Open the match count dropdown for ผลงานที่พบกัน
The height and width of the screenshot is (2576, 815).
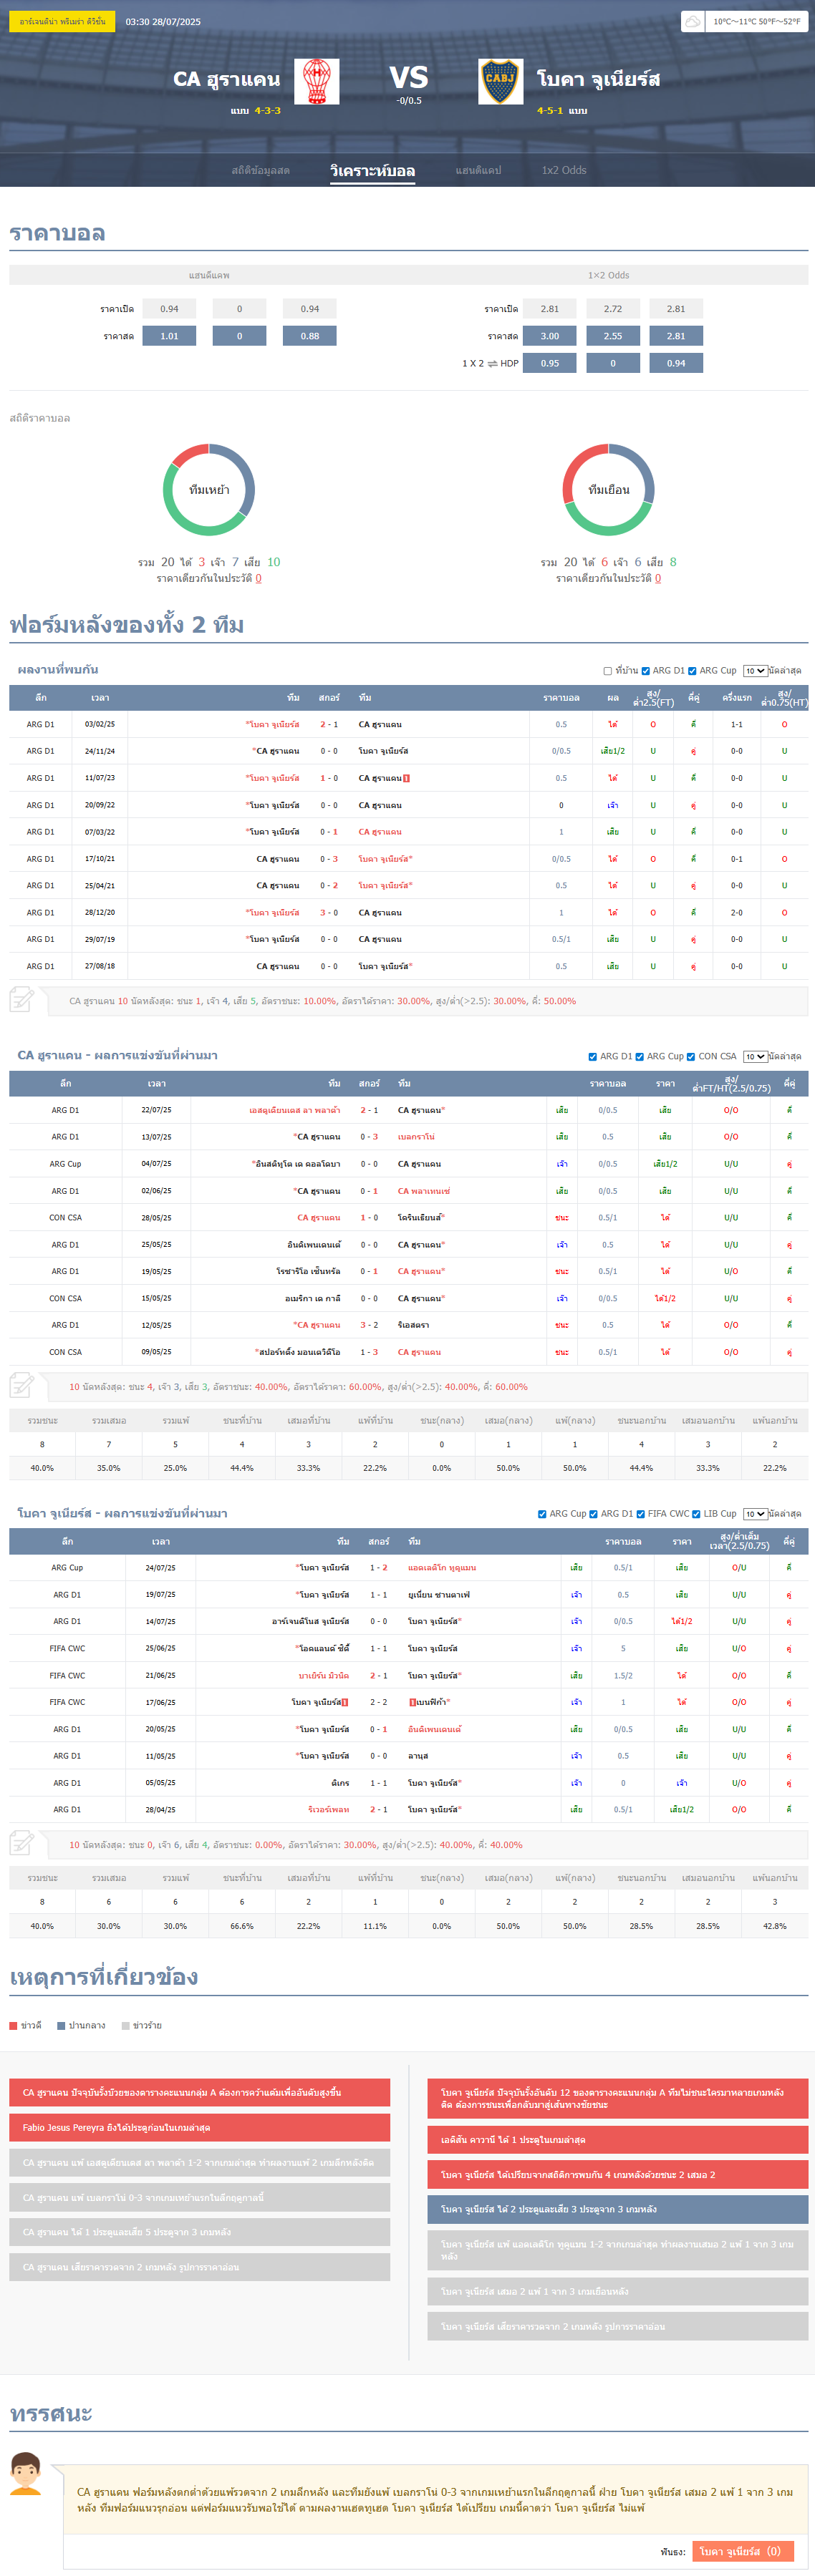coord(755,671)
